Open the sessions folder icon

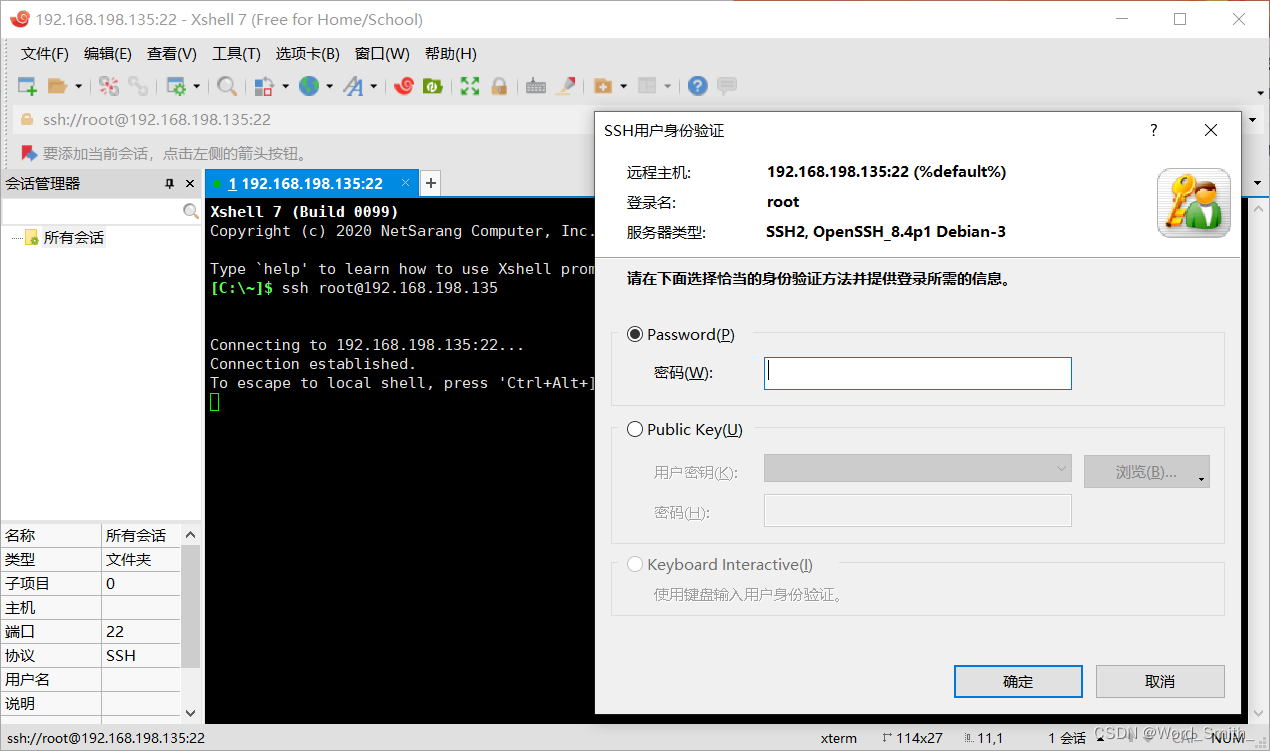pos(59,86)
